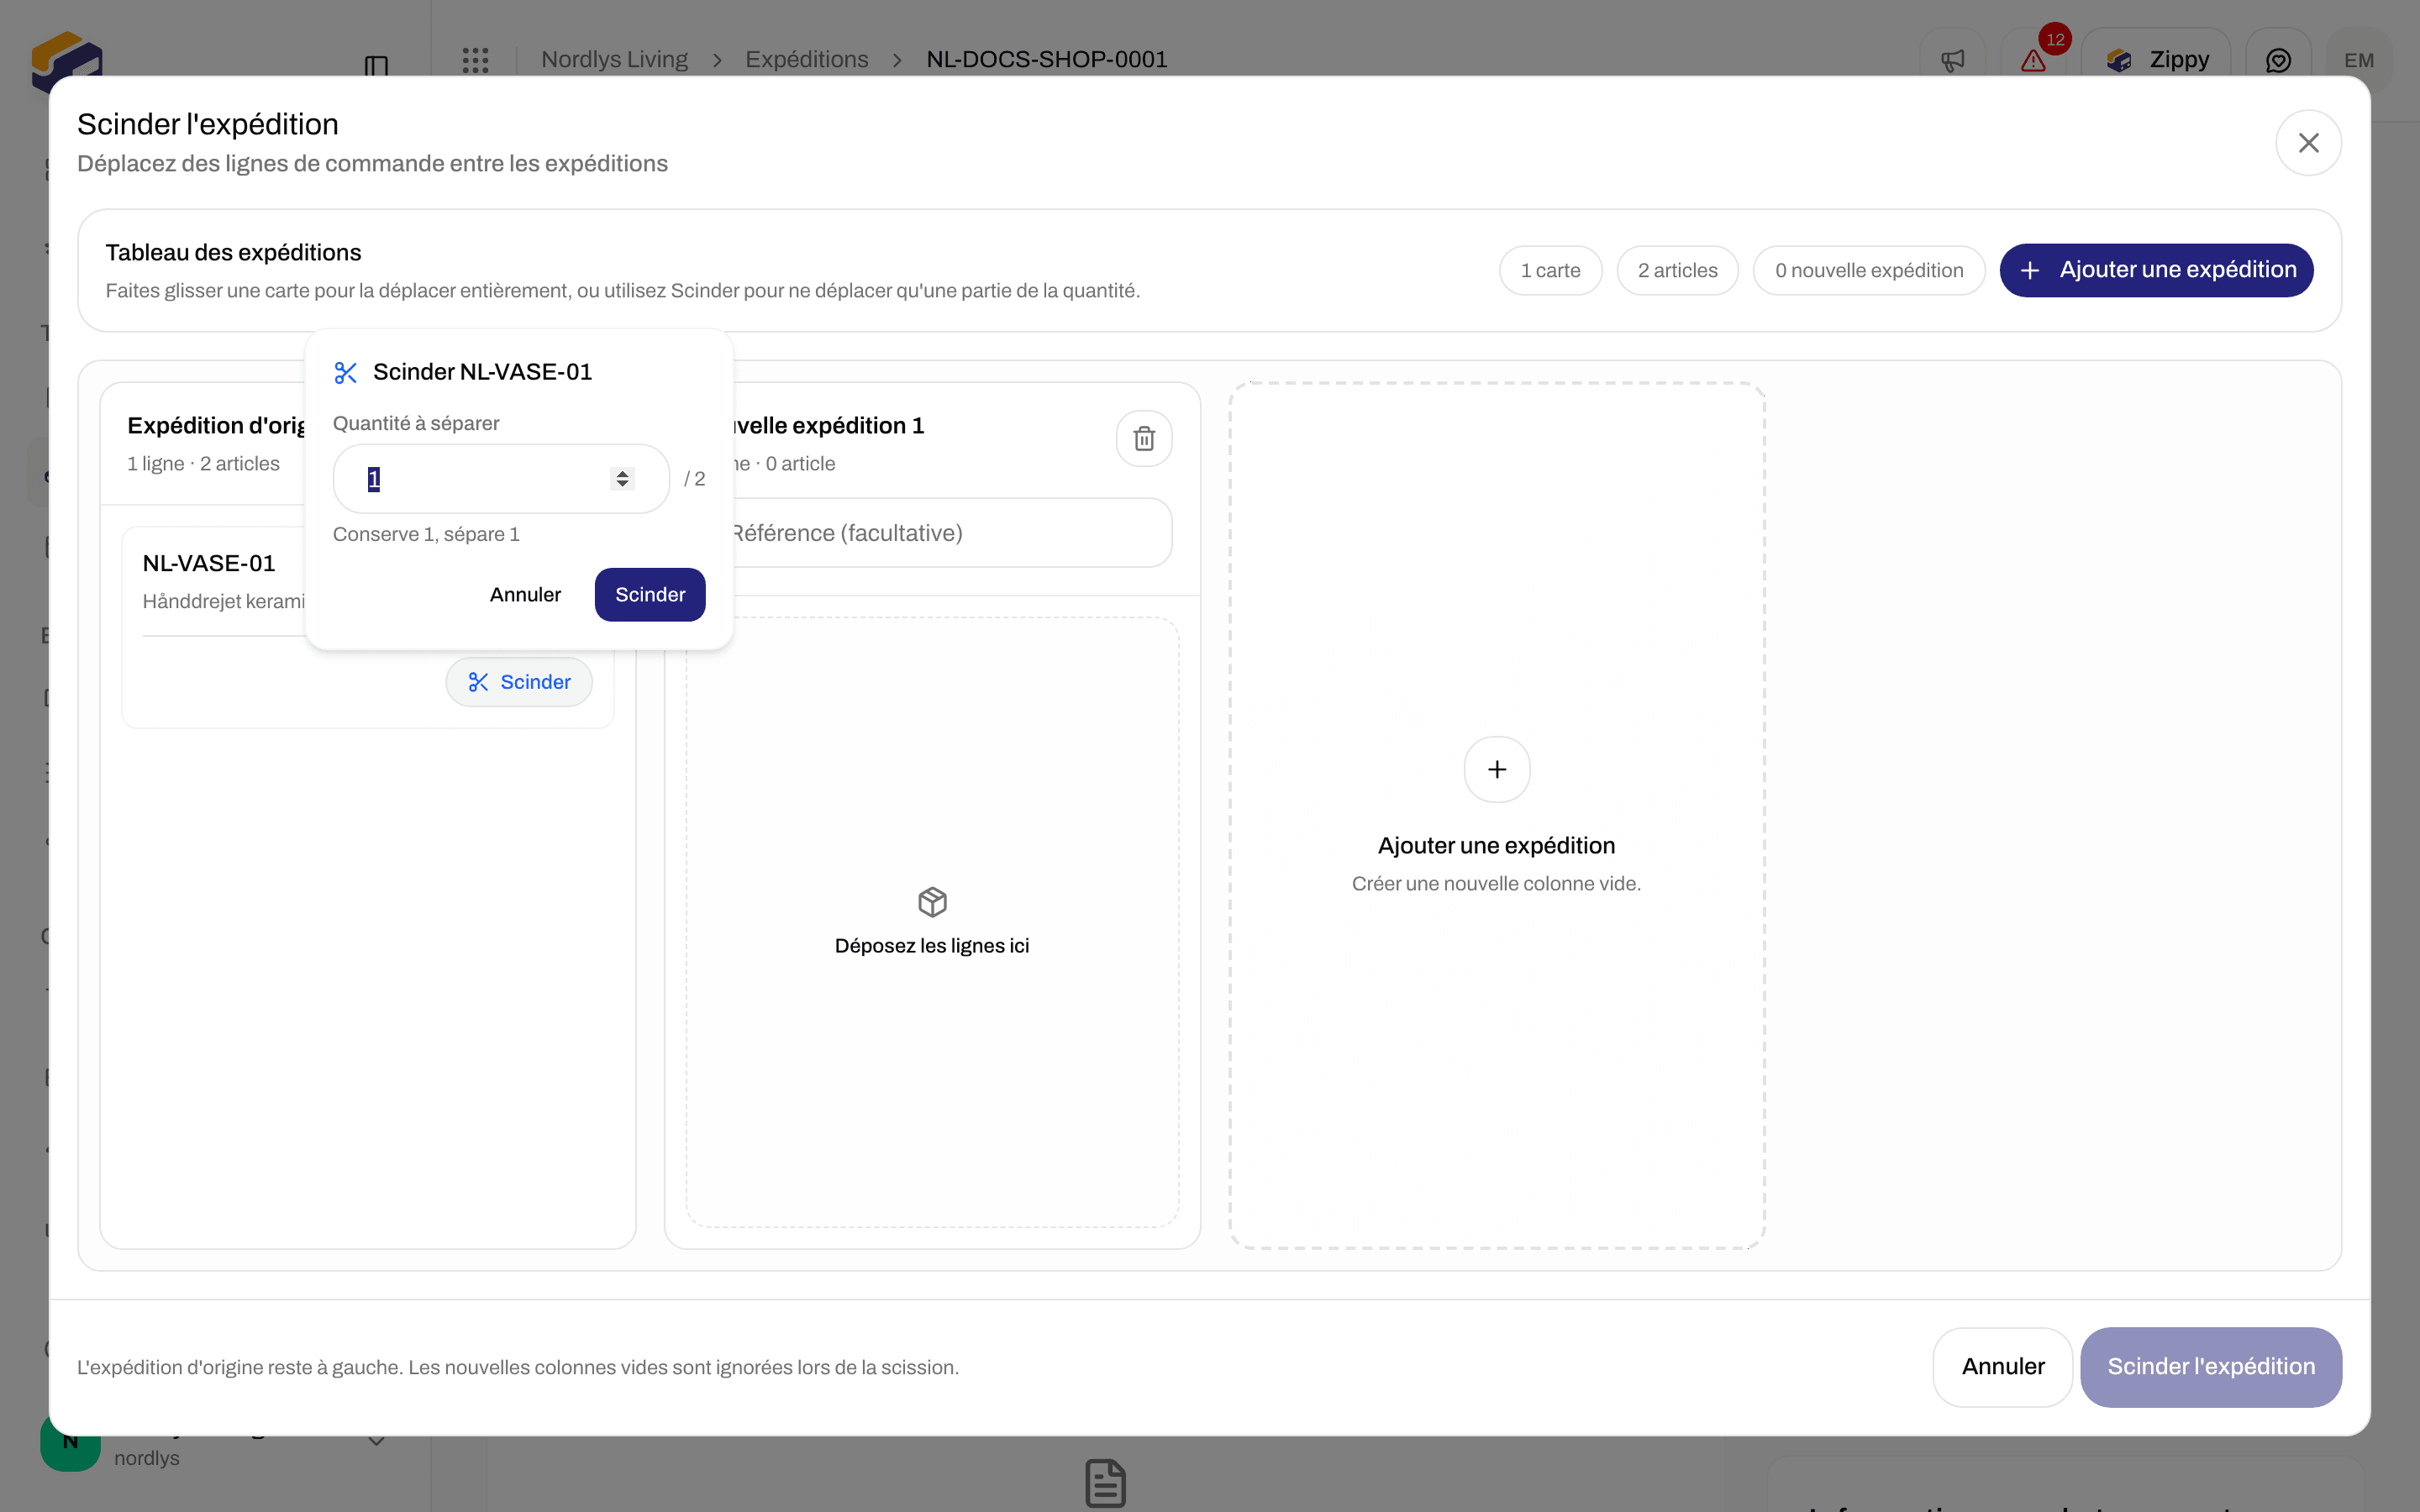The height and width of the screenshot is (1512, 2420).
Task: Click Scinder l'expédition submit button
Action: tap(2211, 1367)
